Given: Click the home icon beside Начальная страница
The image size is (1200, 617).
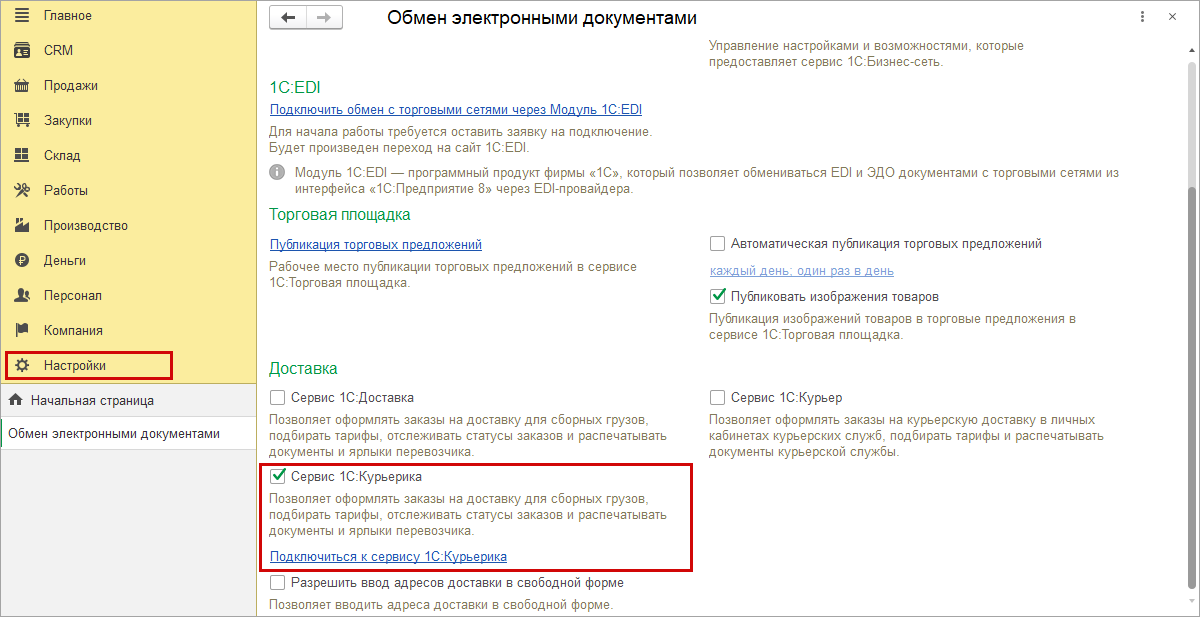Looking at the screenshot, I should click(x=15, y=400).
